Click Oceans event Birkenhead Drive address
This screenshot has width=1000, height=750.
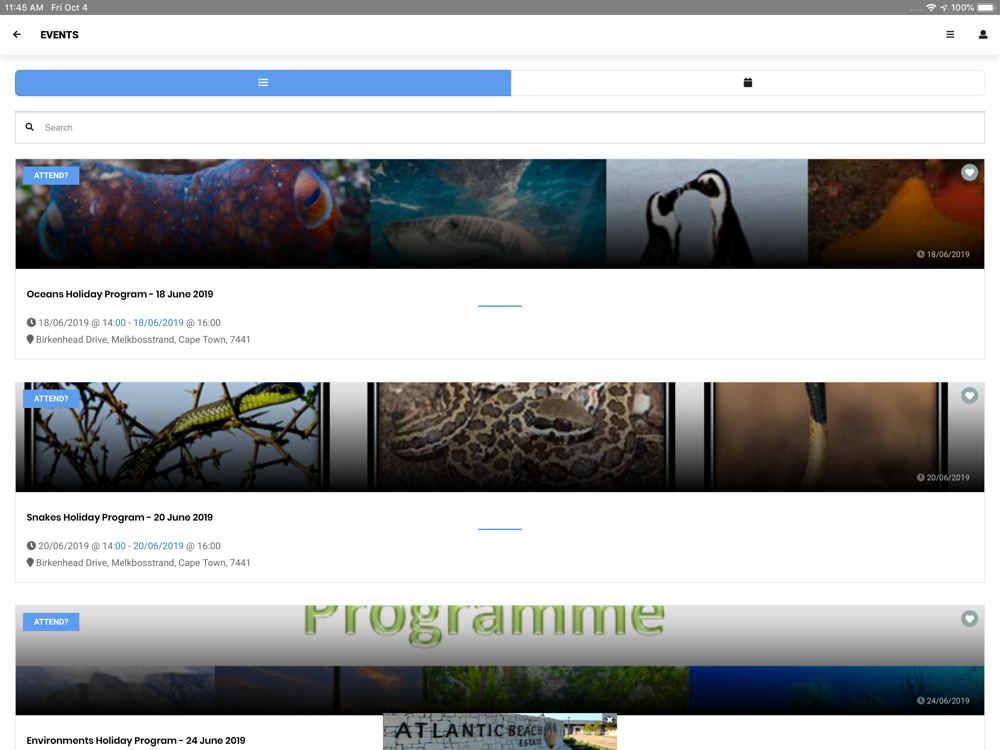[x=143, y=339]
